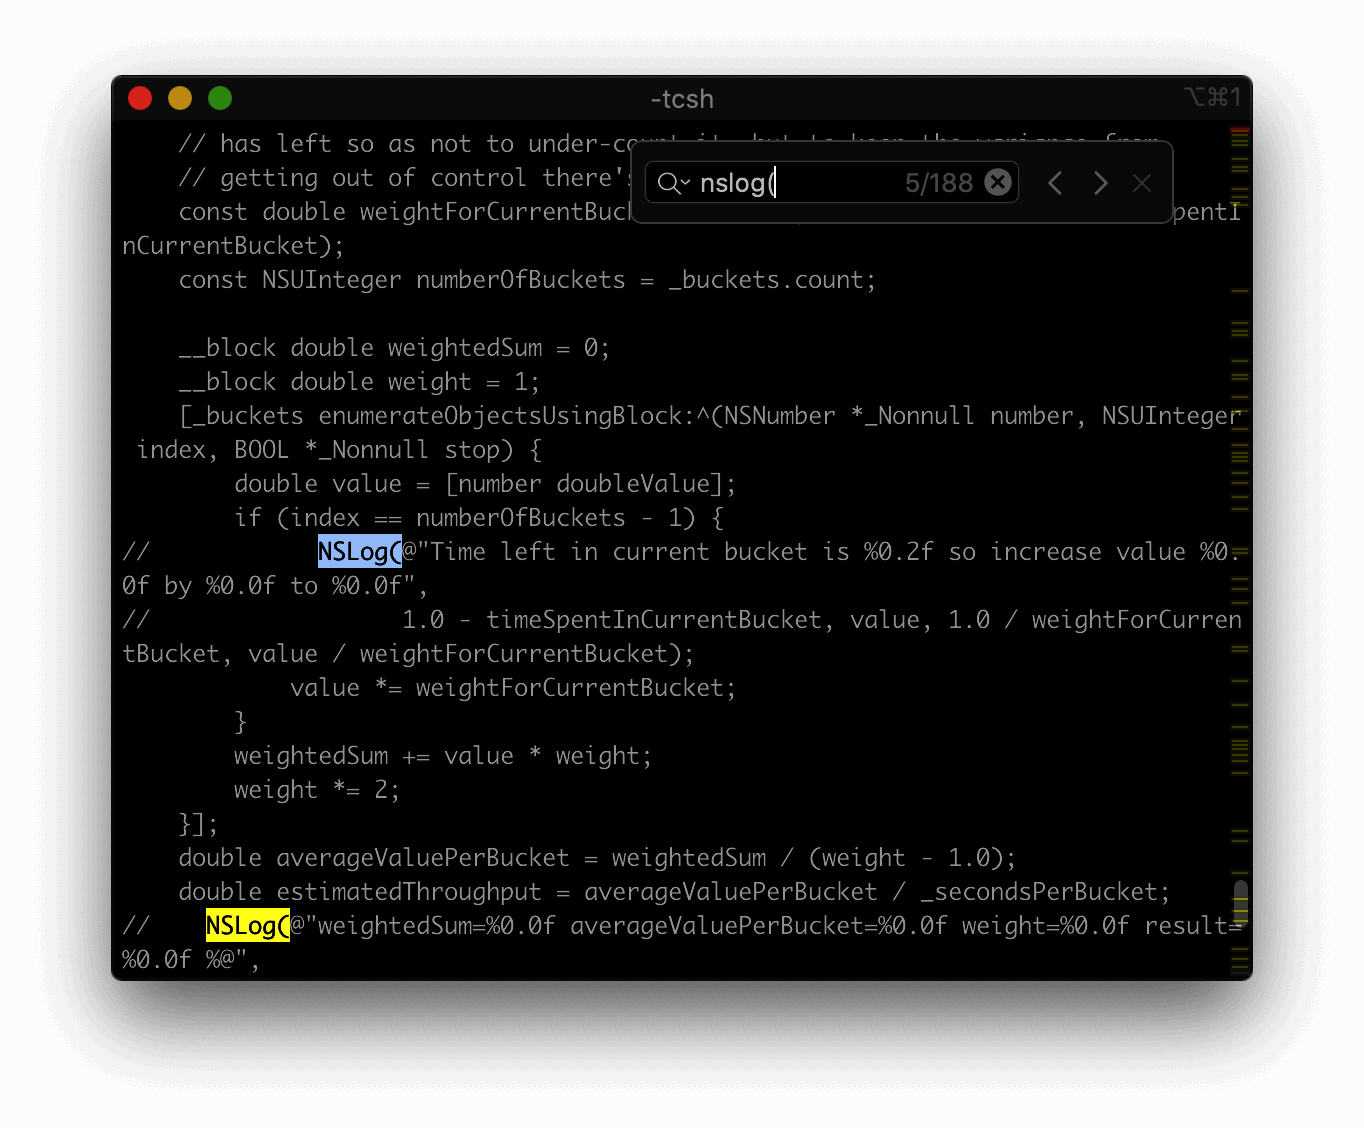Close the find bar
1364x1128 pixels.
[x=1142, y=183]
